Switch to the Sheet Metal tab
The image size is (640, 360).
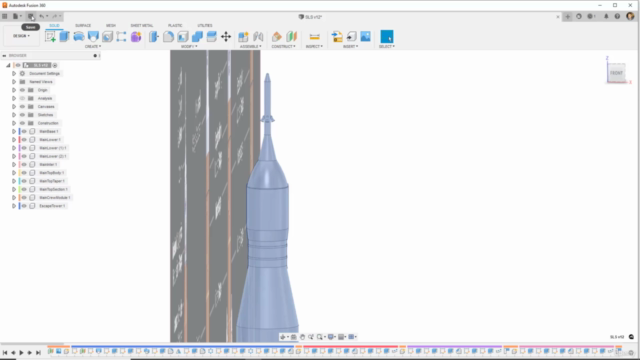click(142, 25)
